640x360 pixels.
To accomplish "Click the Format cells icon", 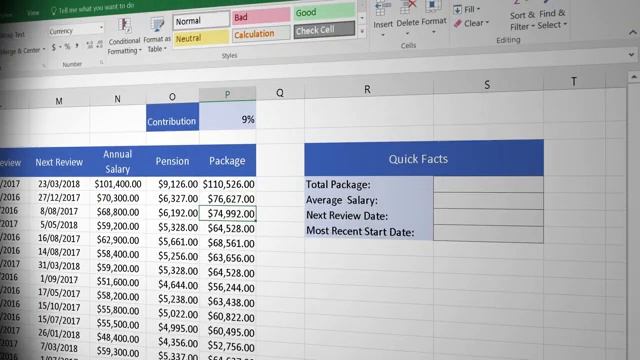I will [x=433, y=6].
